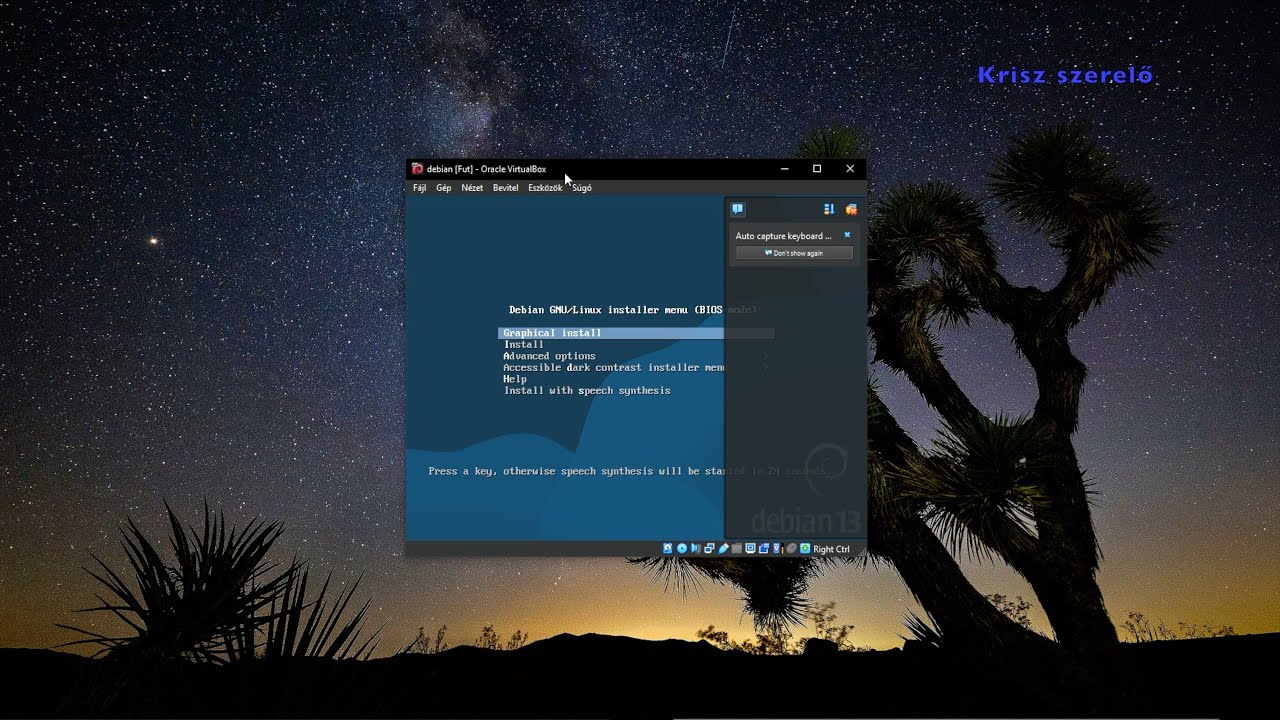1280x720 pixels.
Task: Click the VirtualBox icon in title bar
Action: point(418,169)
